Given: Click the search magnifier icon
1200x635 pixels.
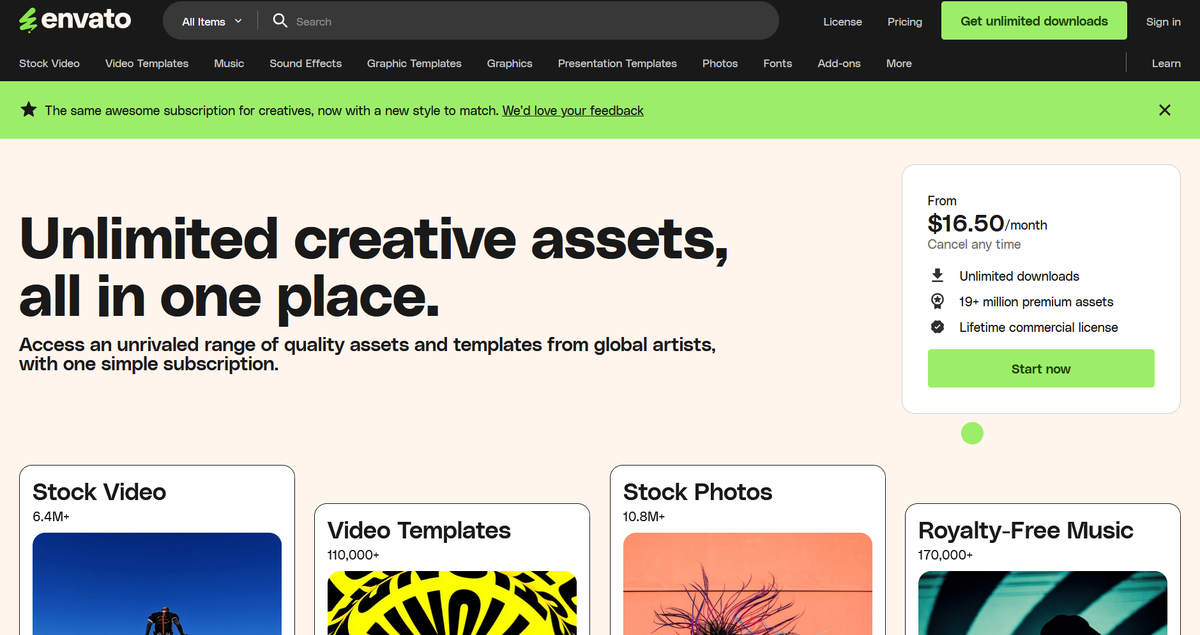Looking at the screenshot, I should [280, 21].
